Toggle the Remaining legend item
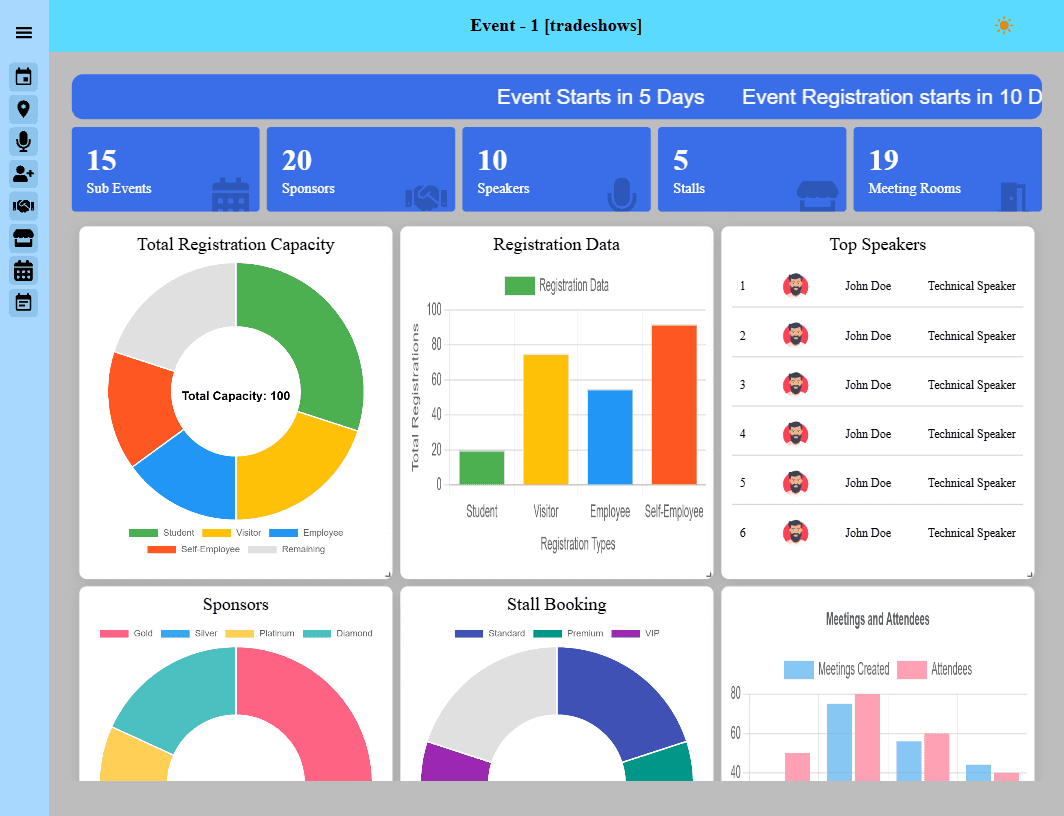 point(286,549)
